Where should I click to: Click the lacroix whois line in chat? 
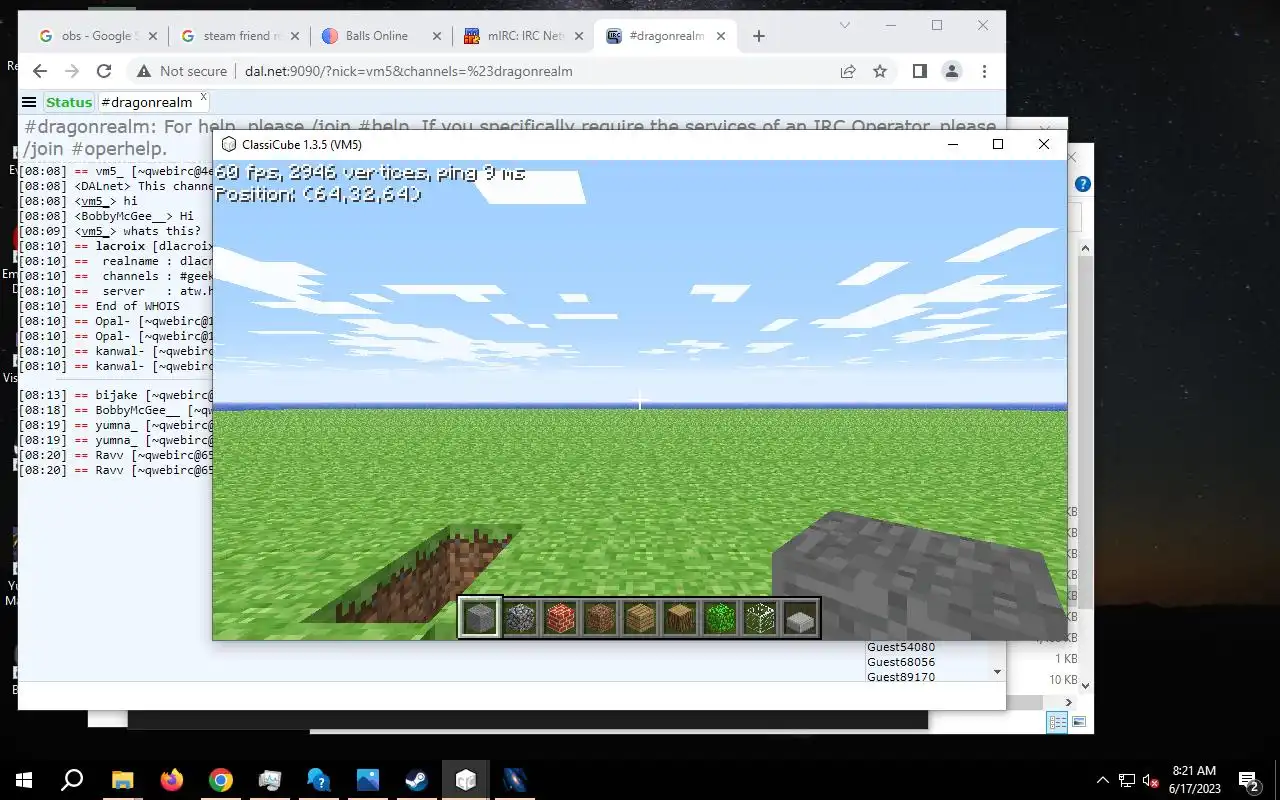(x=116, y=246)
